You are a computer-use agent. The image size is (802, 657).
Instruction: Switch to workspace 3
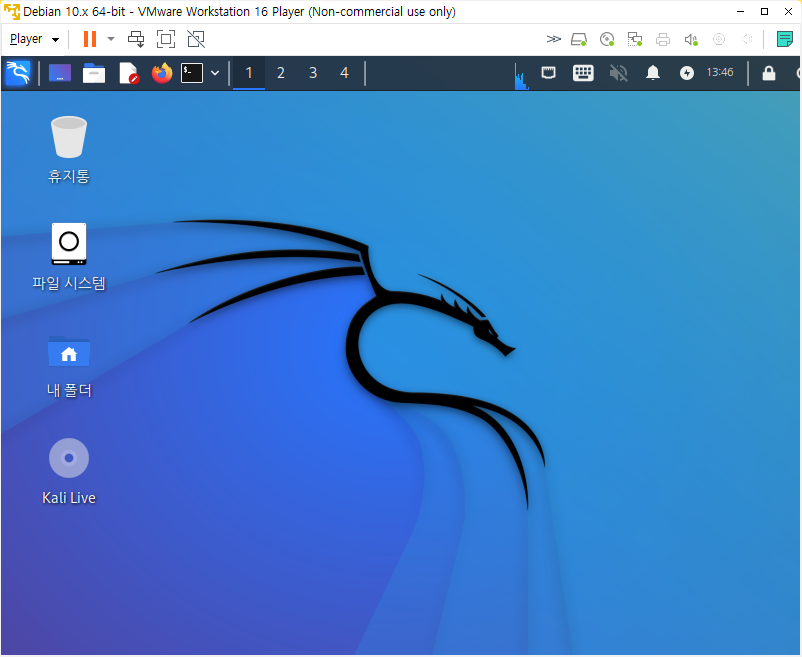(x=313, y=73)
